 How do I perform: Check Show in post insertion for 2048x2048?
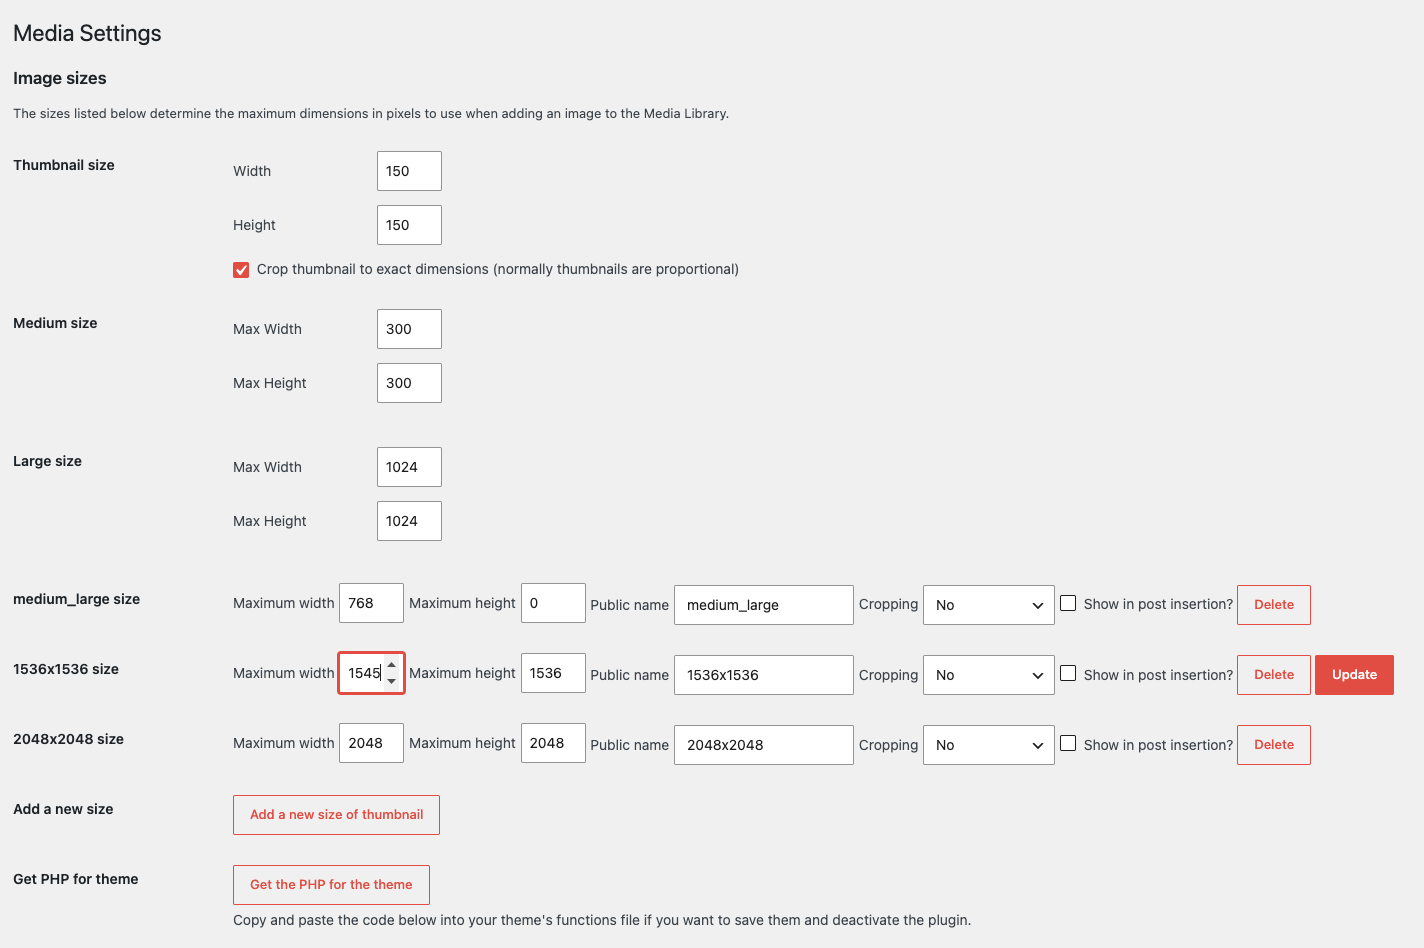tap(1068, 744)
